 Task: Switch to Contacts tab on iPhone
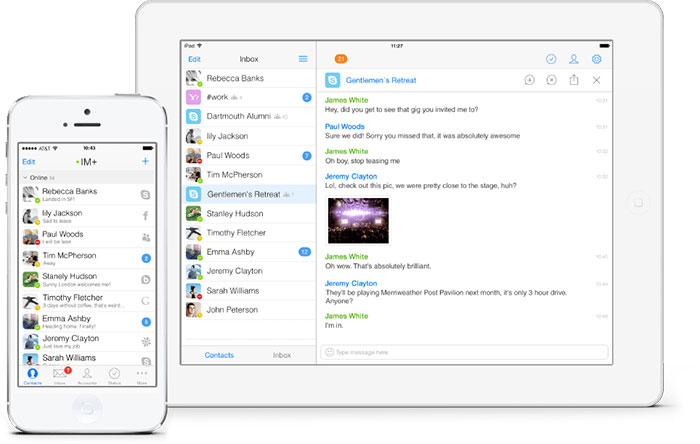pos(33,376)
